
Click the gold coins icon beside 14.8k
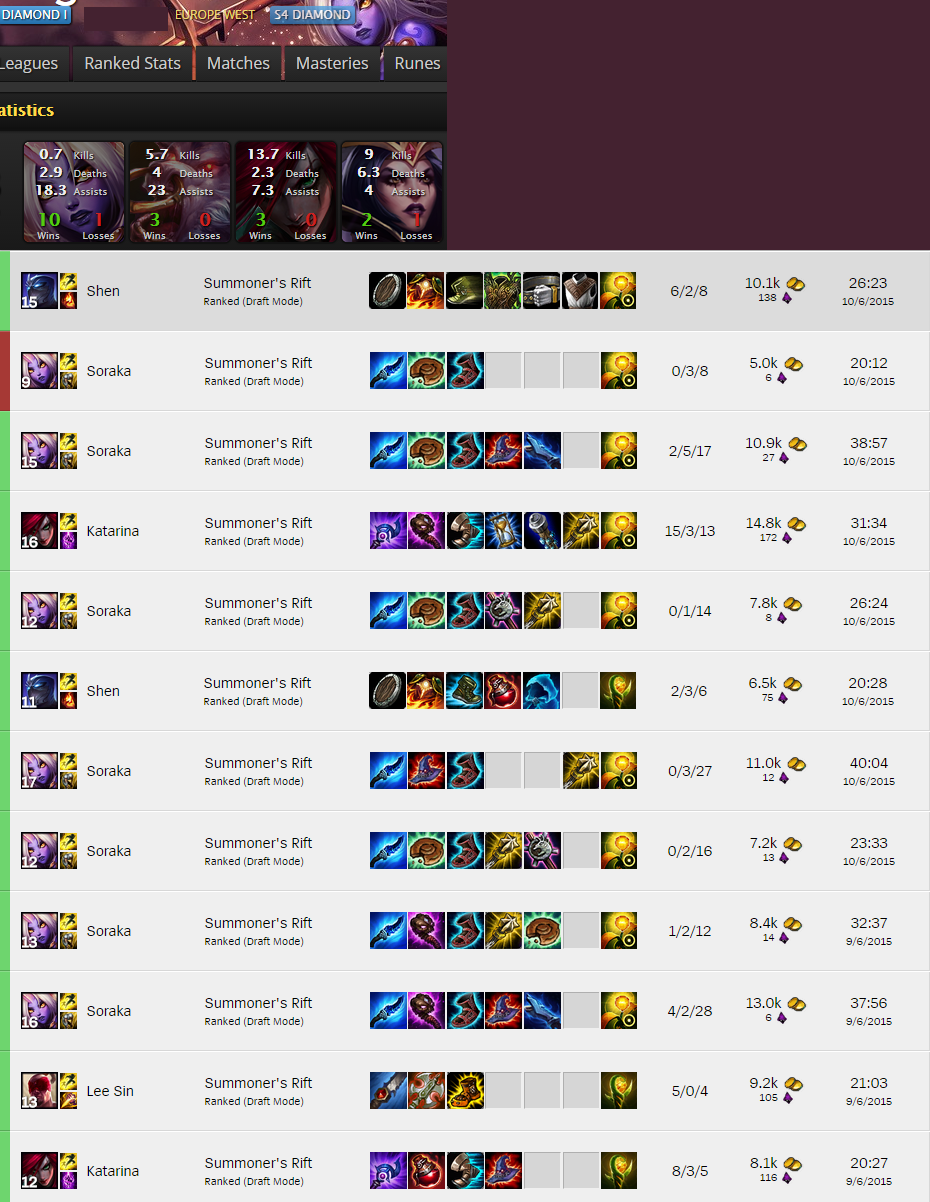tap(794, 524)
